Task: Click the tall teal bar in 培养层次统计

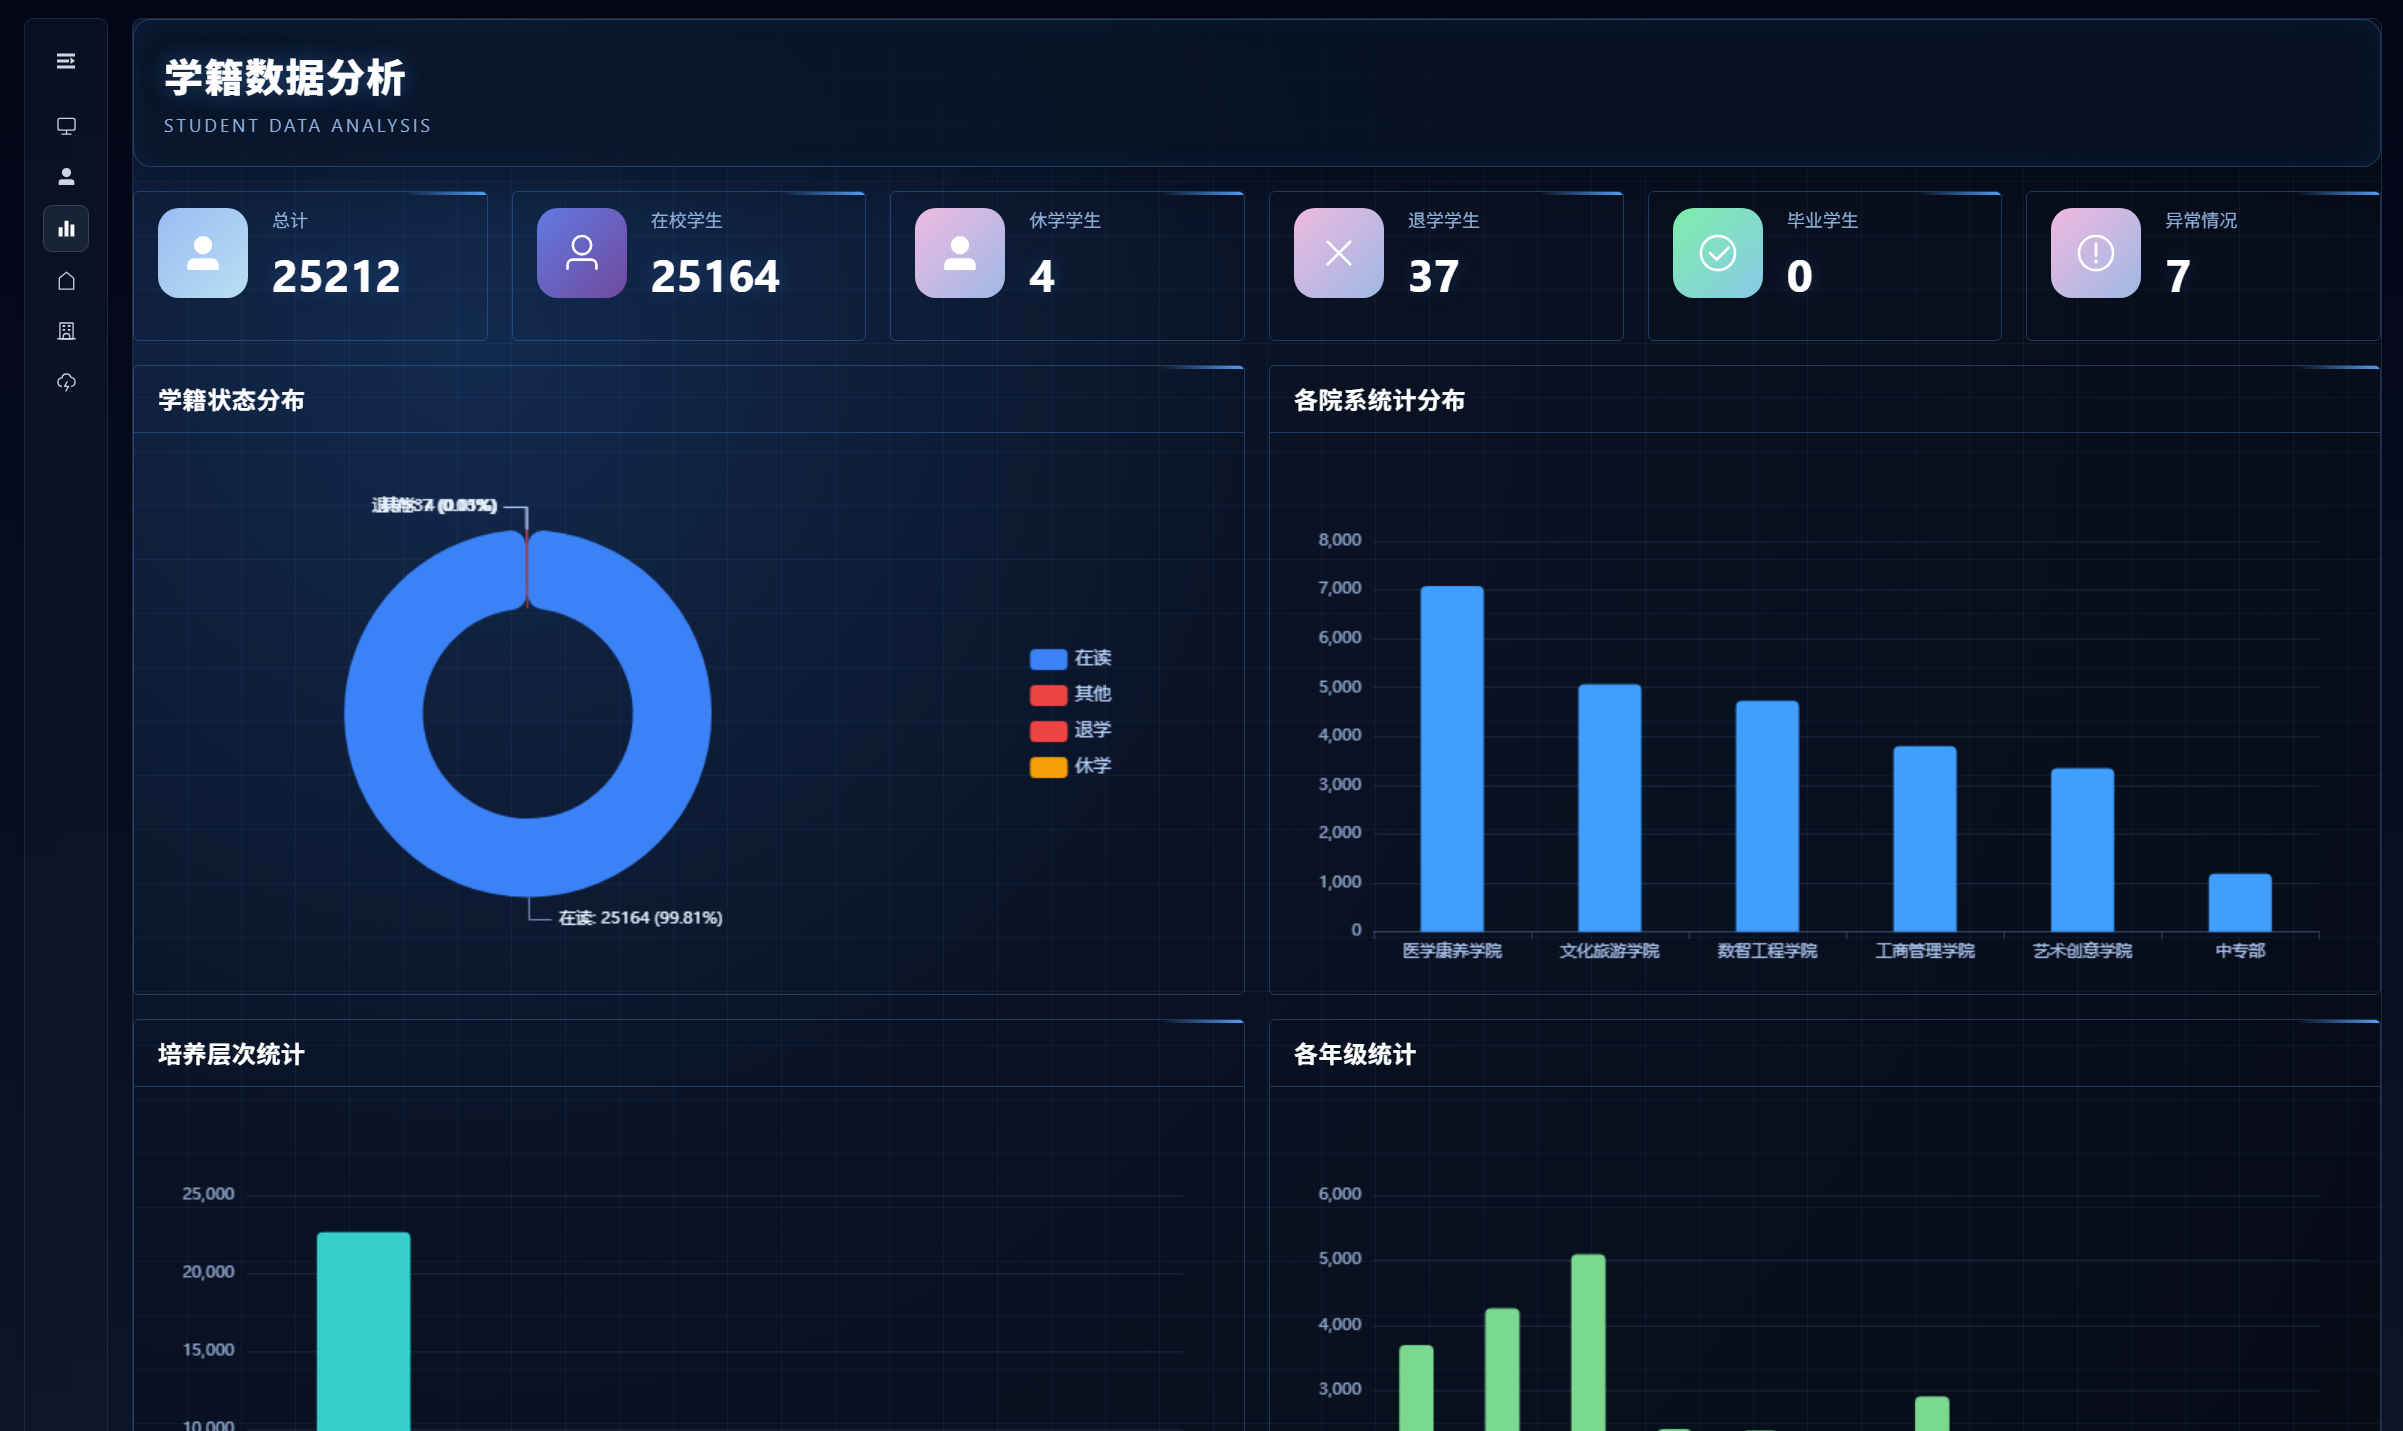Action: coord(364,1331)
